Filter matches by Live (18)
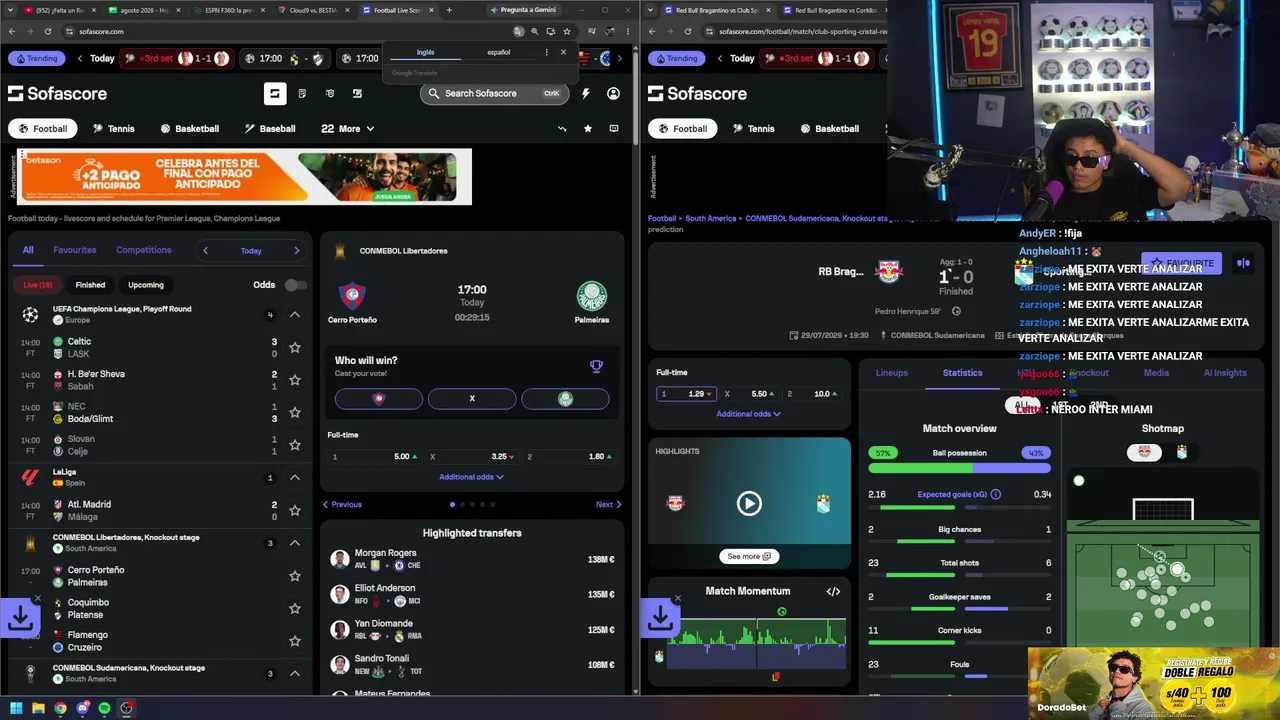The image size is (1280, 720). (x=38, y=285)
